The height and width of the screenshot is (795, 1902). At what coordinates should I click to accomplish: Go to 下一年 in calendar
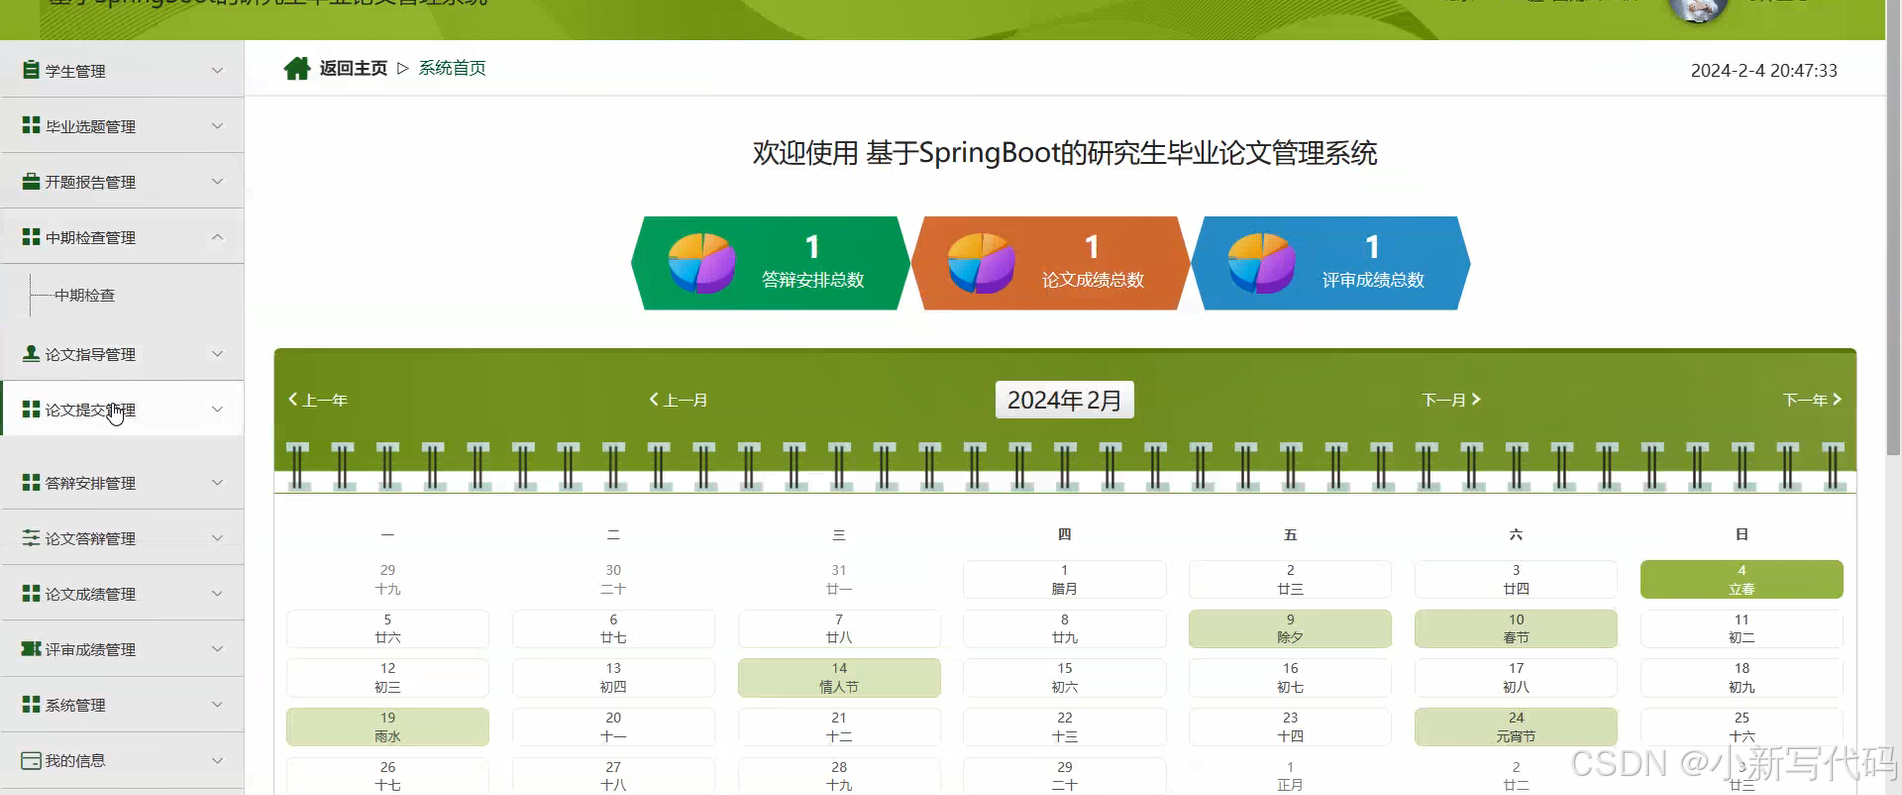coord(1812,400)
